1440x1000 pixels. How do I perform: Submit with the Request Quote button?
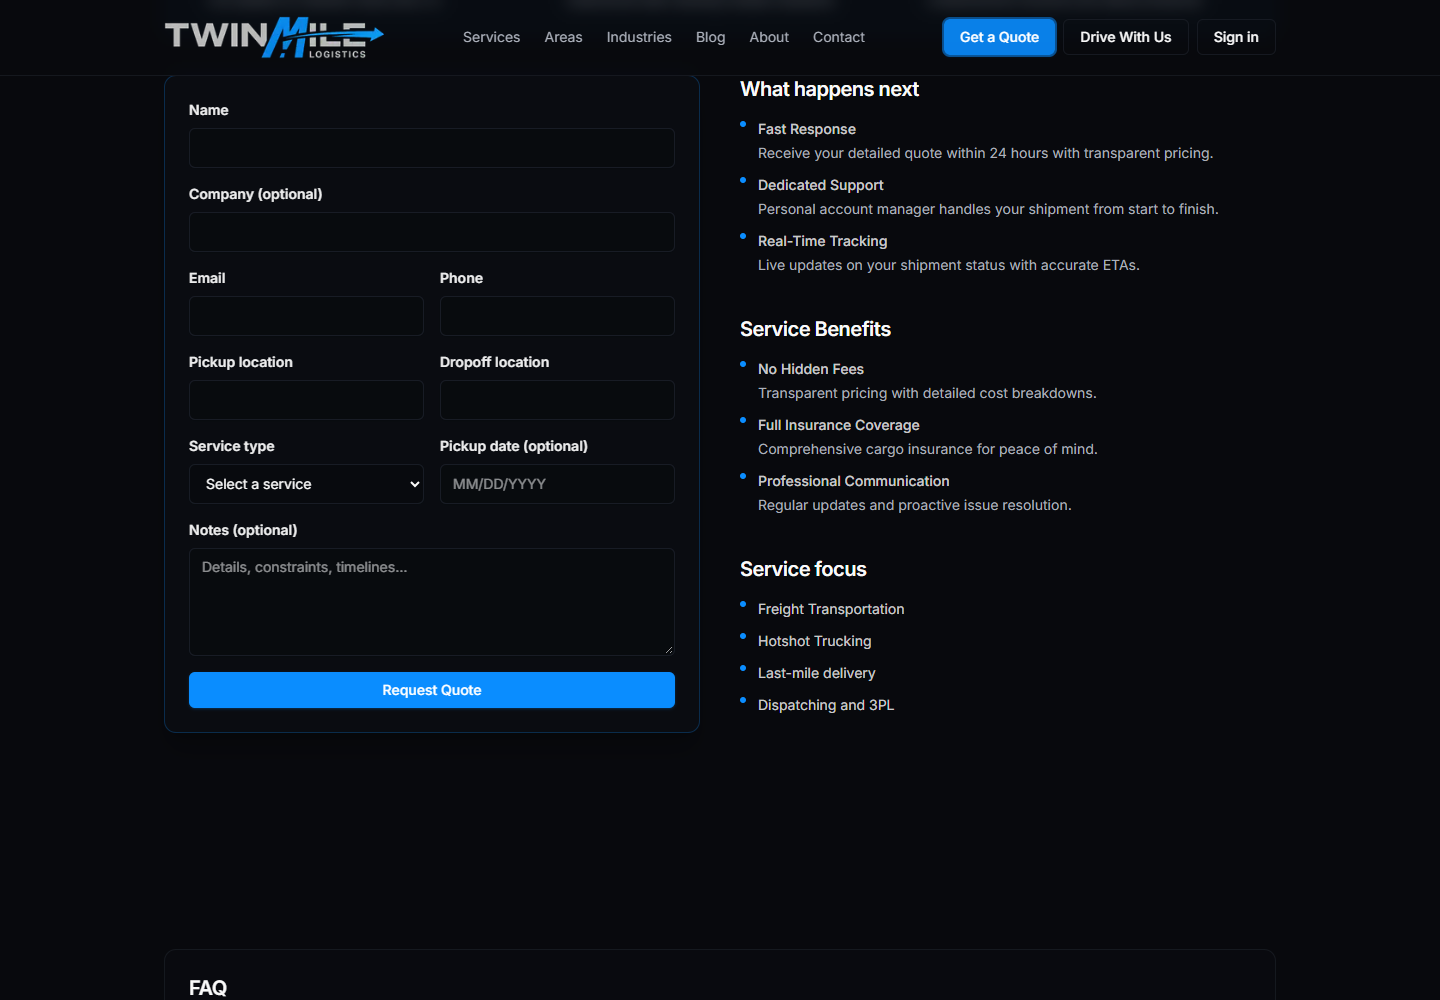(x=432, y=690)
